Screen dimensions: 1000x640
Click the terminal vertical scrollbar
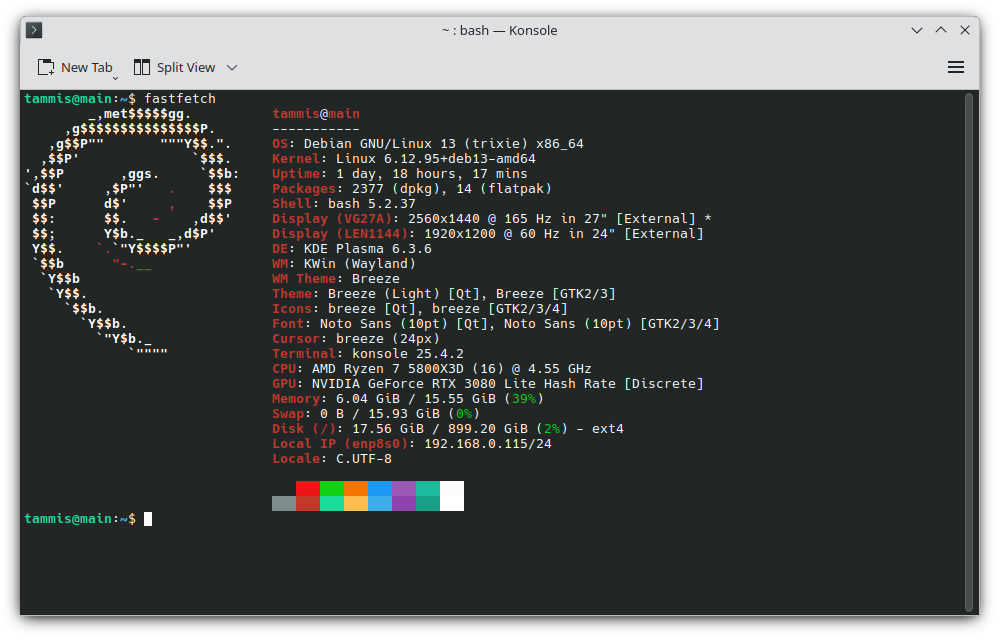(968, 352)
